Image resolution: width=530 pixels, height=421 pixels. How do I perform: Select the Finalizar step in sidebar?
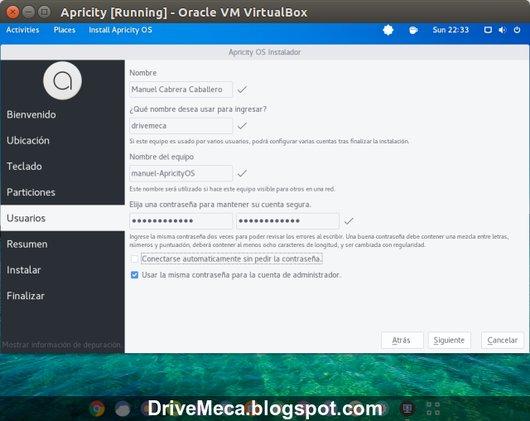(63, 296)
